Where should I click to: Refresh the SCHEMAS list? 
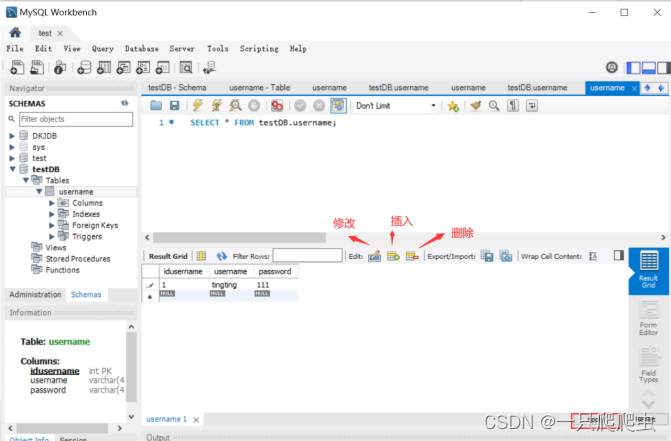click(x=125, y=103)
